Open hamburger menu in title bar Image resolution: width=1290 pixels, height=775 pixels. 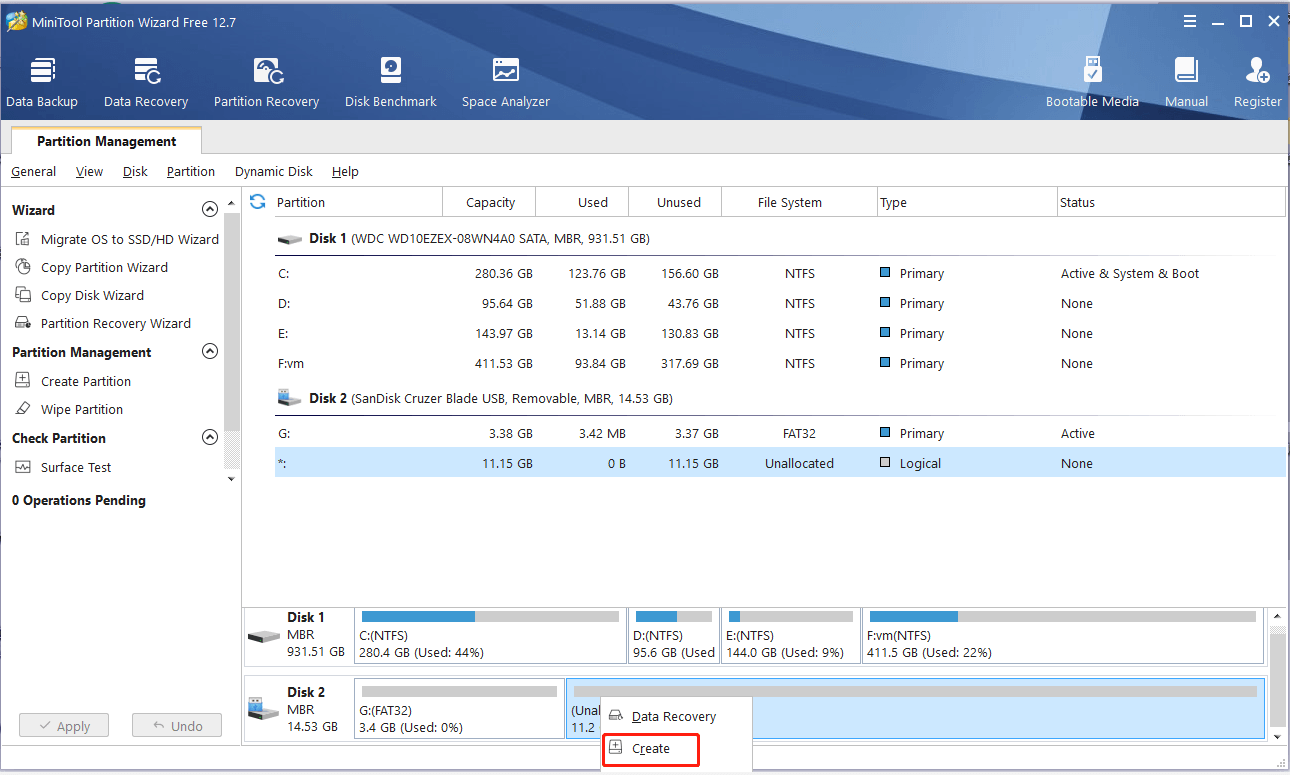[x=1190, y=21]
